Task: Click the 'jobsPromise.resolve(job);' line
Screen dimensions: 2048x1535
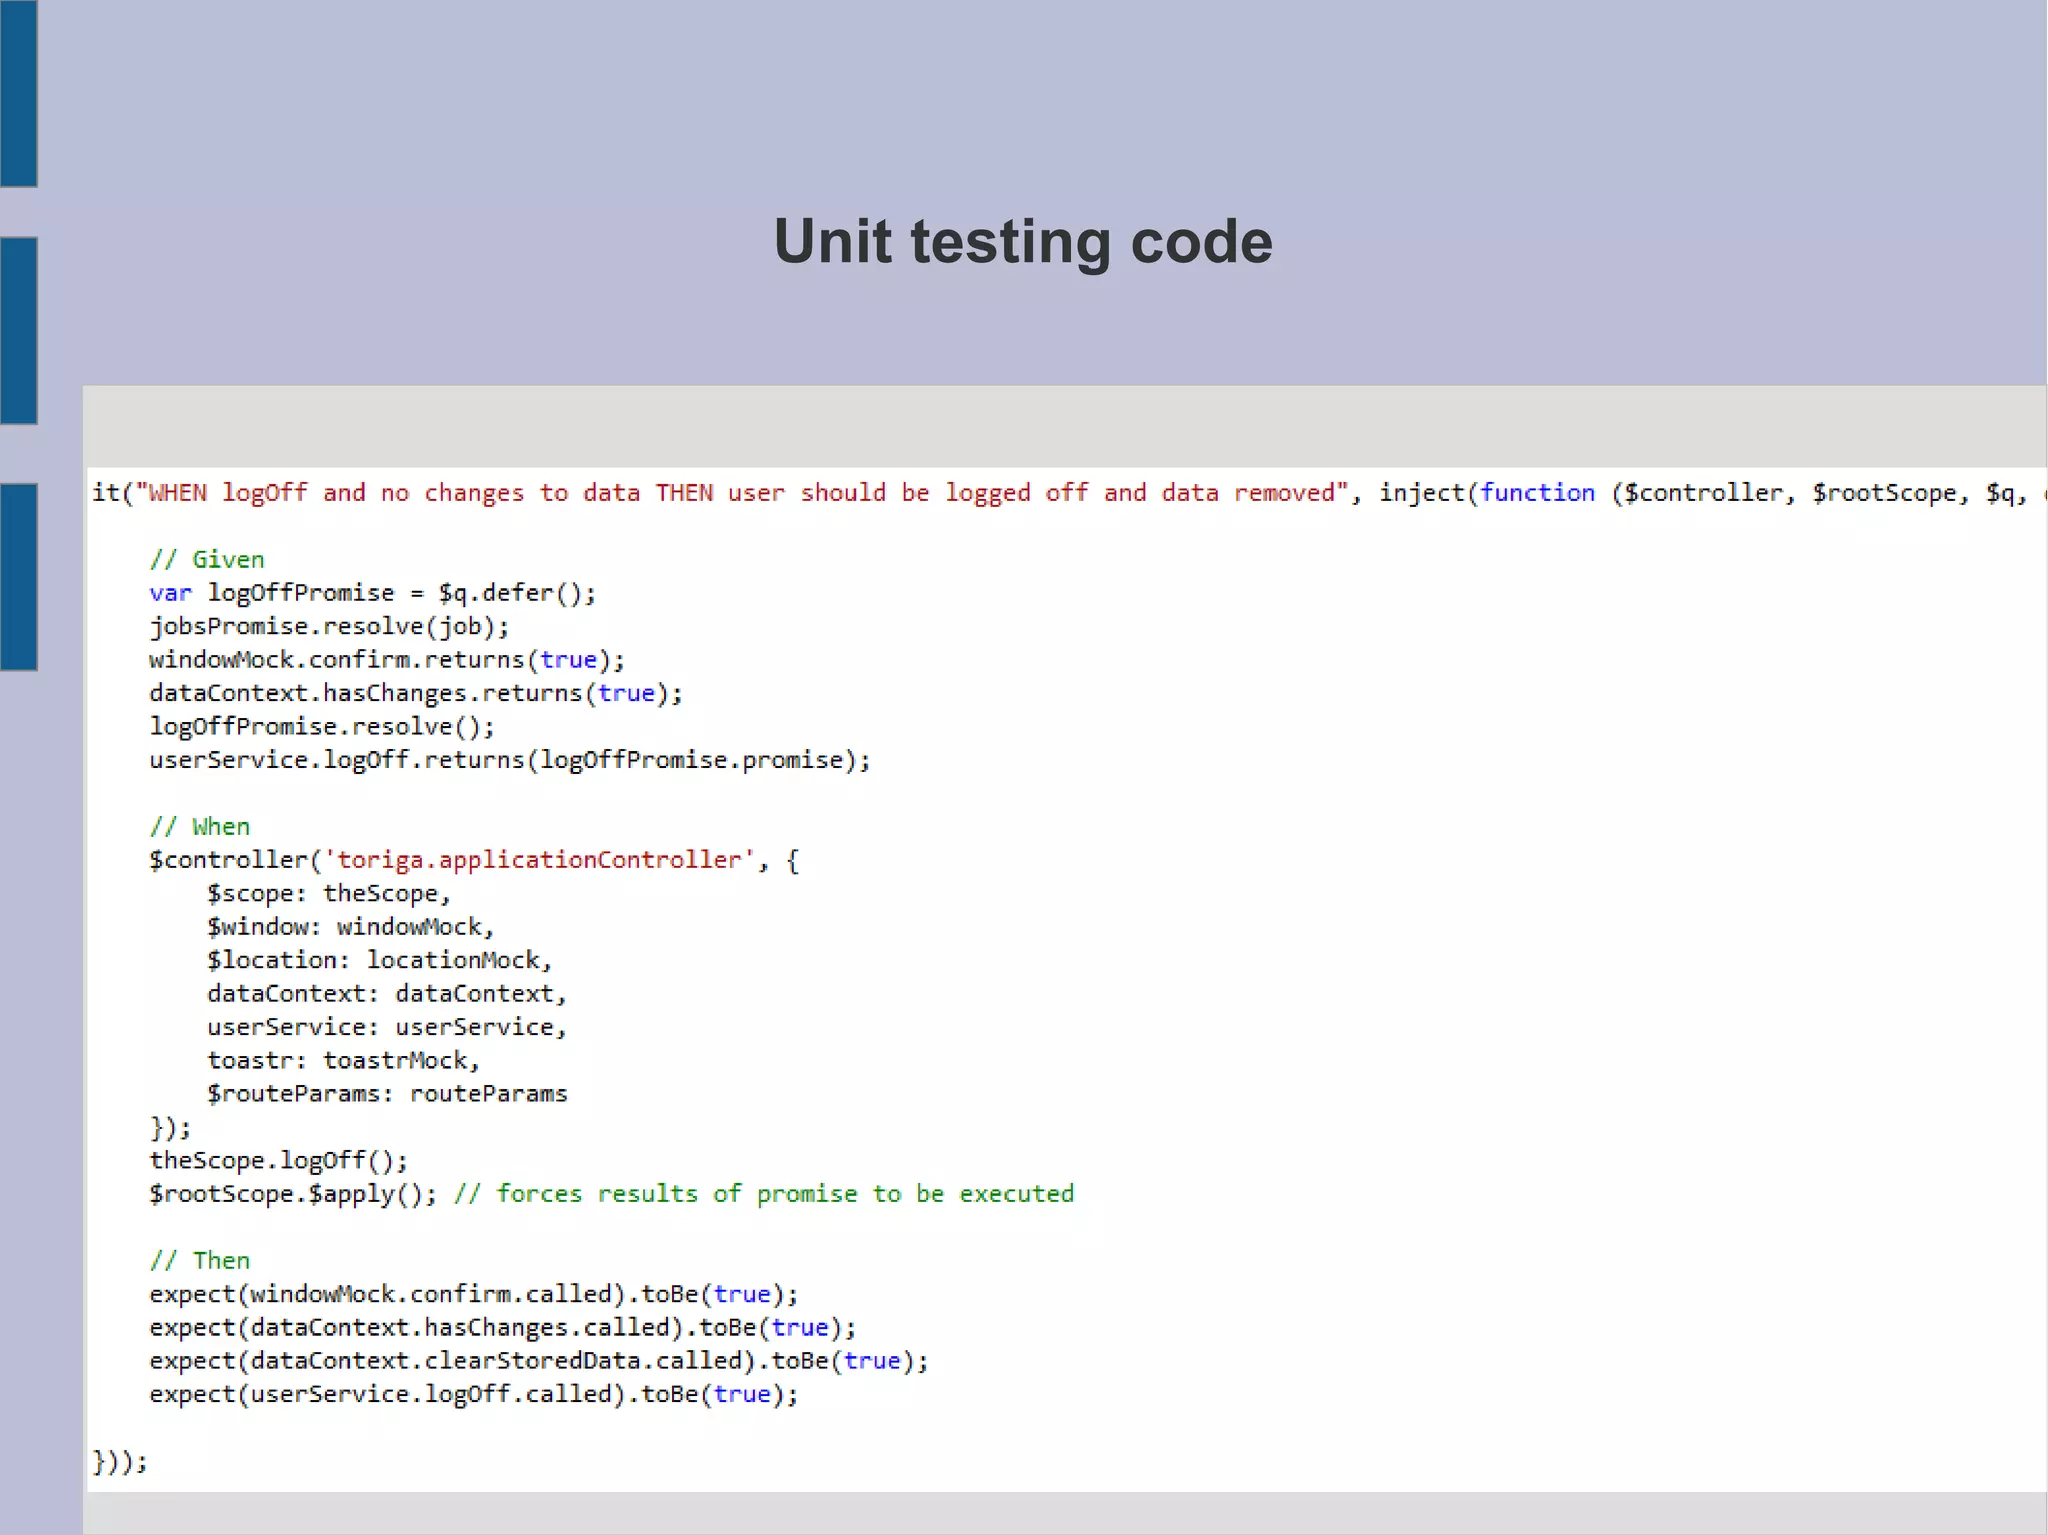Action: pyautogui.click(x=329, y=626)
